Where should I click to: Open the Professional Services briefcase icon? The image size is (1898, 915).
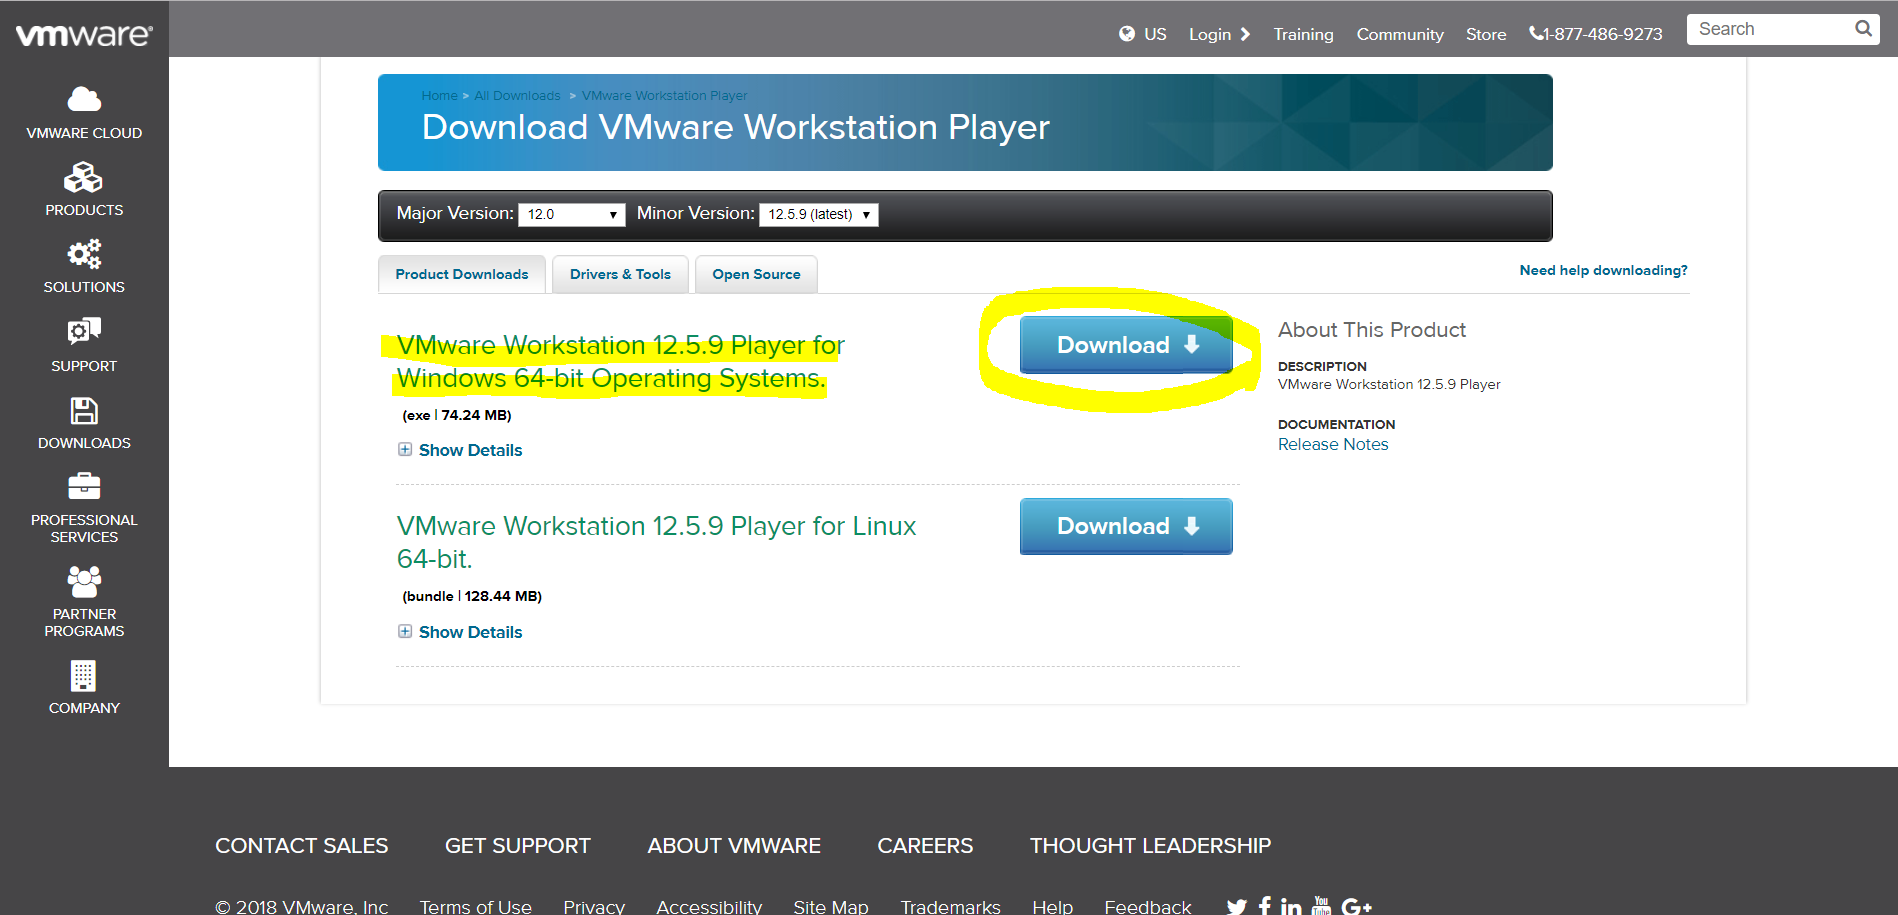point(84,486)
